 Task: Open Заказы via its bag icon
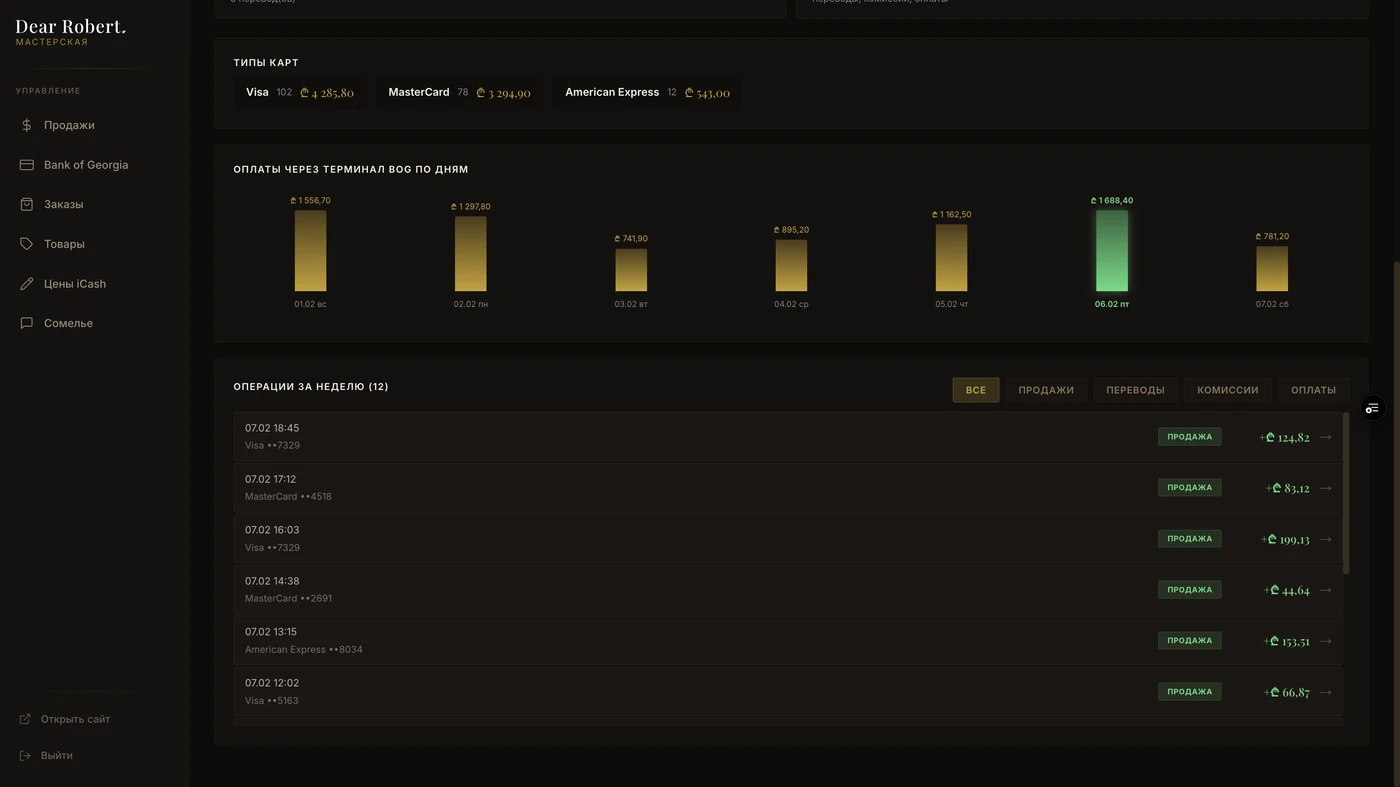[x=27, y=204]
